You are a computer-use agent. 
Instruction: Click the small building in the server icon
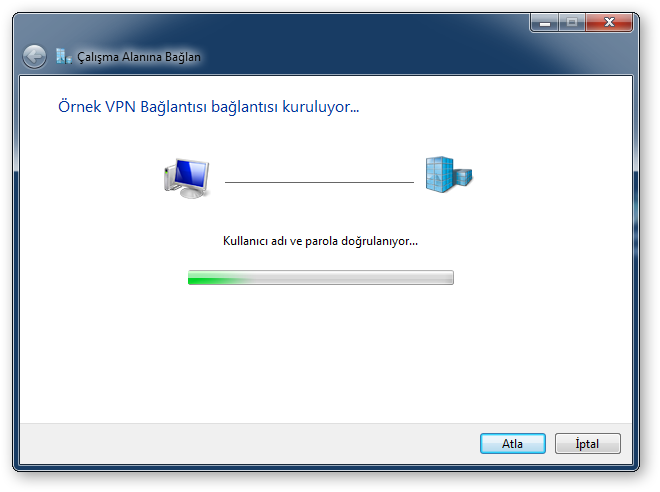[463, 177]
